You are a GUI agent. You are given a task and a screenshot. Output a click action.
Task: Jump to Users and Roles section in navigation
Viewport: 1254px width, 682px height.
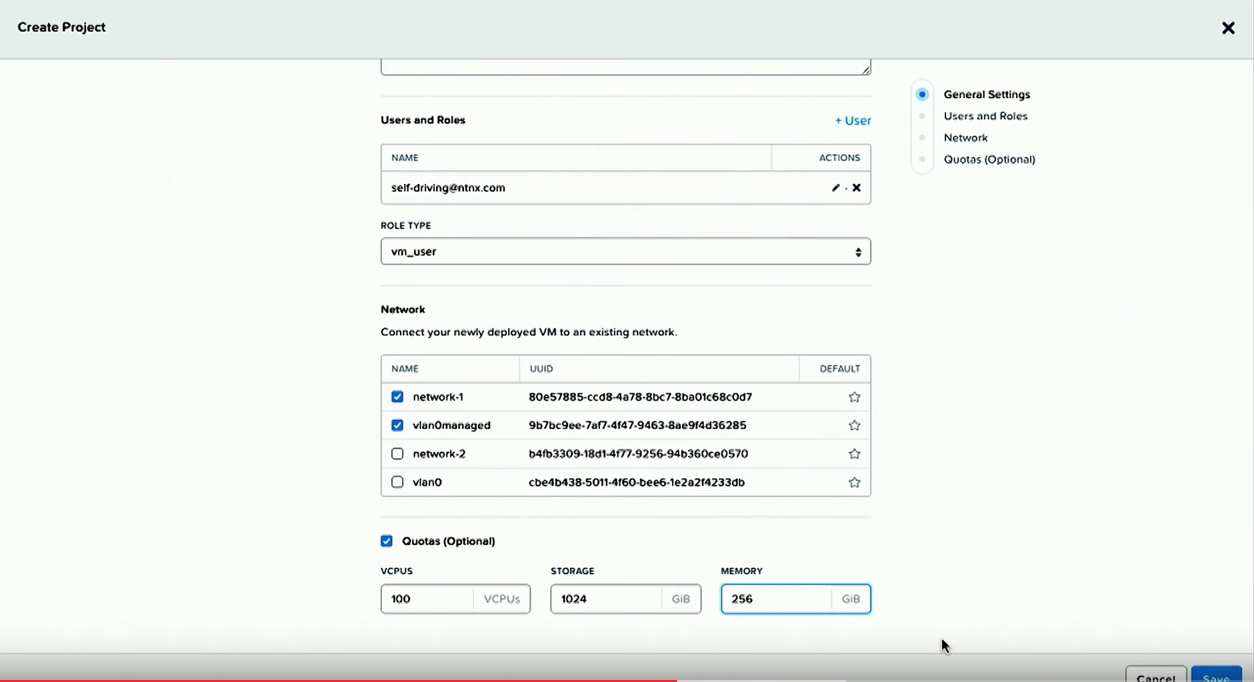point(986,116)
